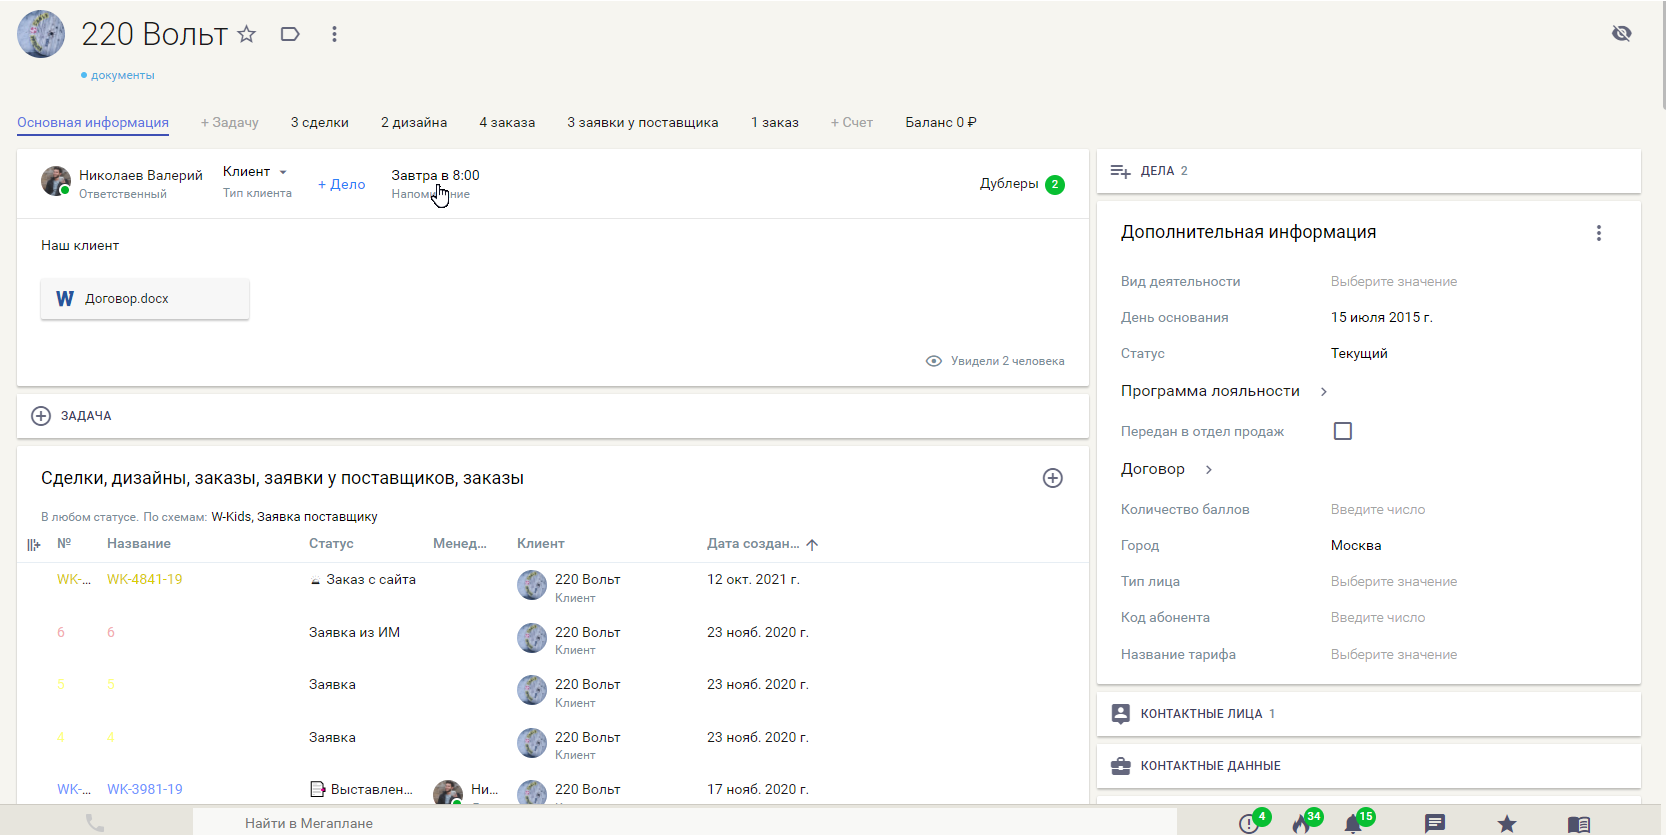Screen dimensions: 1666x835
Task: Click Заказ с сайта status cell
Action: [371, 580]
